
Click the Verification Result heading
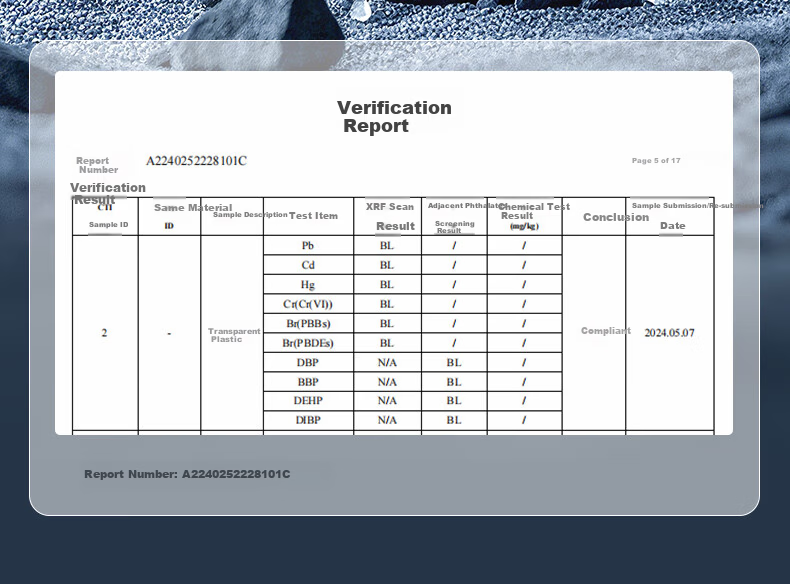pyautogui.click(x=108, y=193)
